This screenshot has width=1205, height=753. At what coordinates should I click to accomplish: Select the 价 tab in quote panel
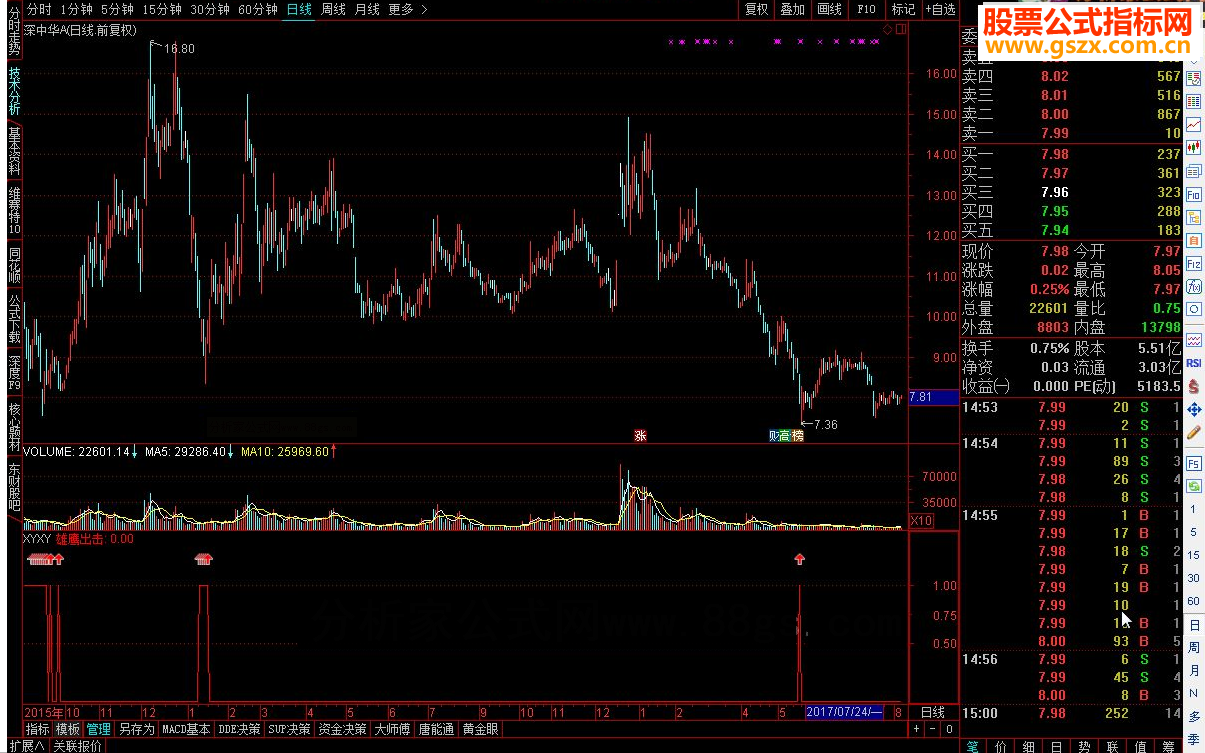tap(1001, 745)
